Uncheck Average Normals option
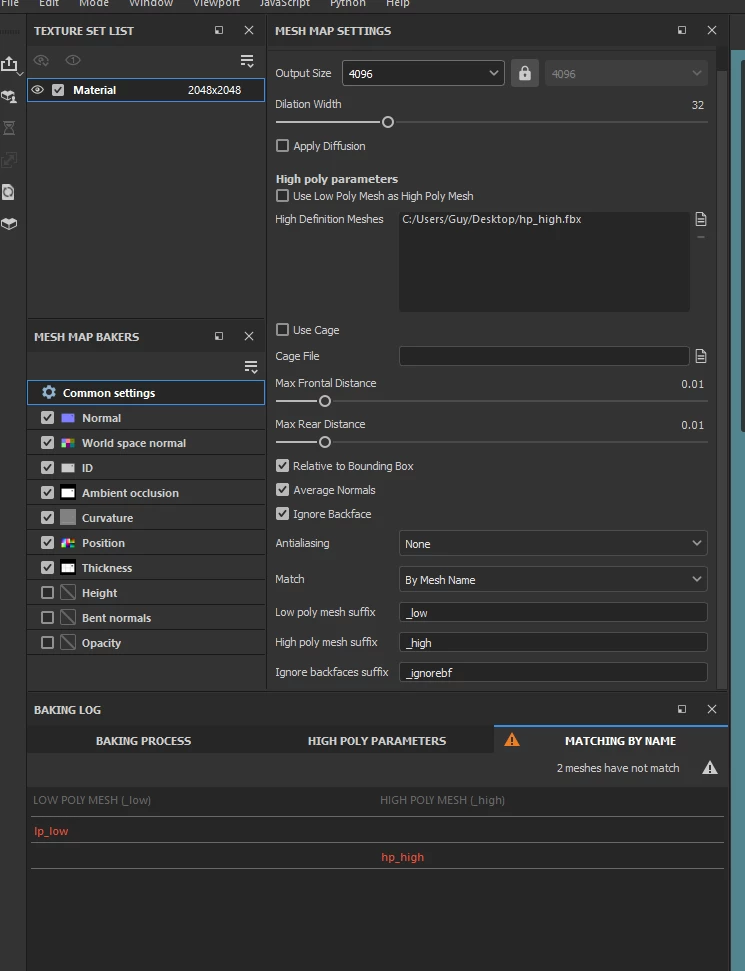 tap(282, 490)
